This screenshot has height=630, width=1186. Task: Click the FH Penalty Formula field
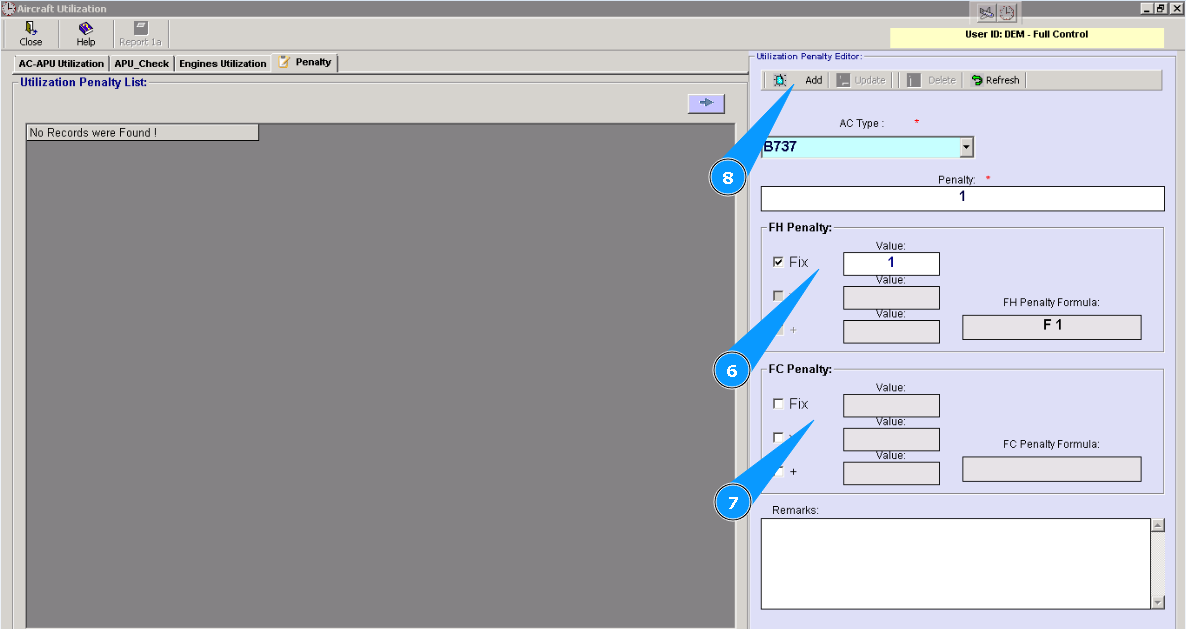(1051, 327)
